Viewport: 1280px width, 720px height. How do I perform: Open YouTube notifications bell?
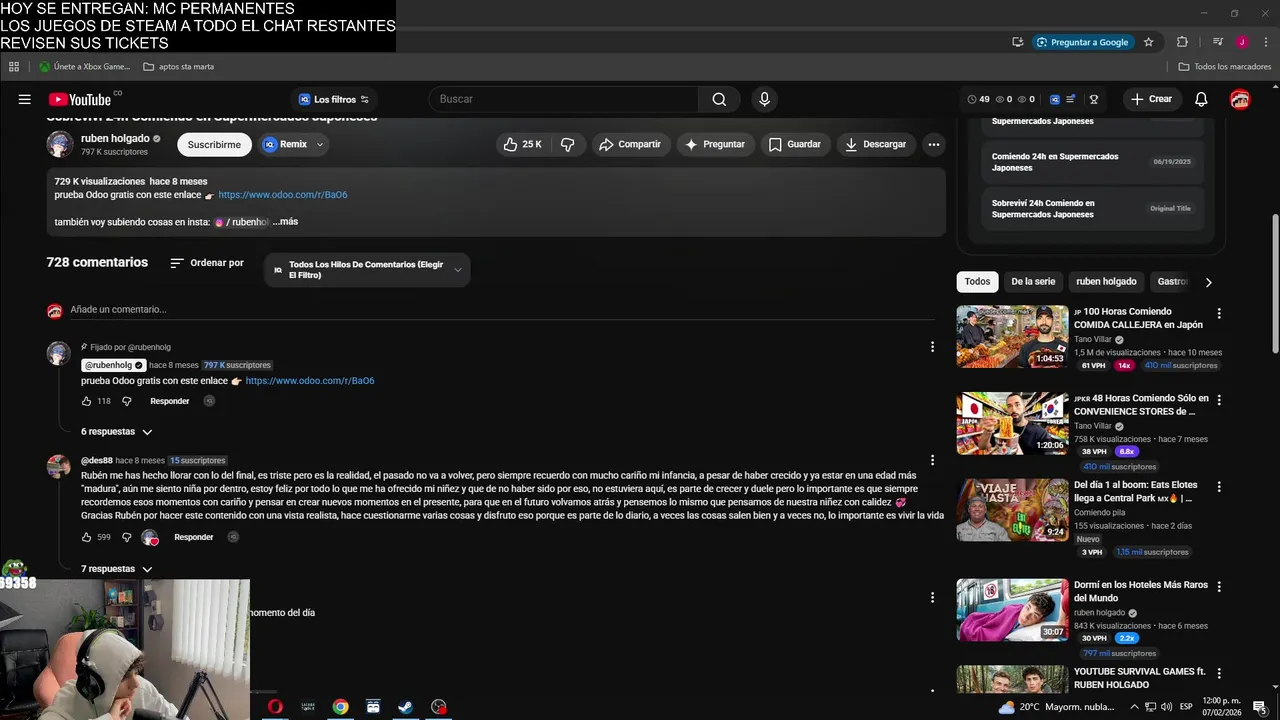point(1201,99)
